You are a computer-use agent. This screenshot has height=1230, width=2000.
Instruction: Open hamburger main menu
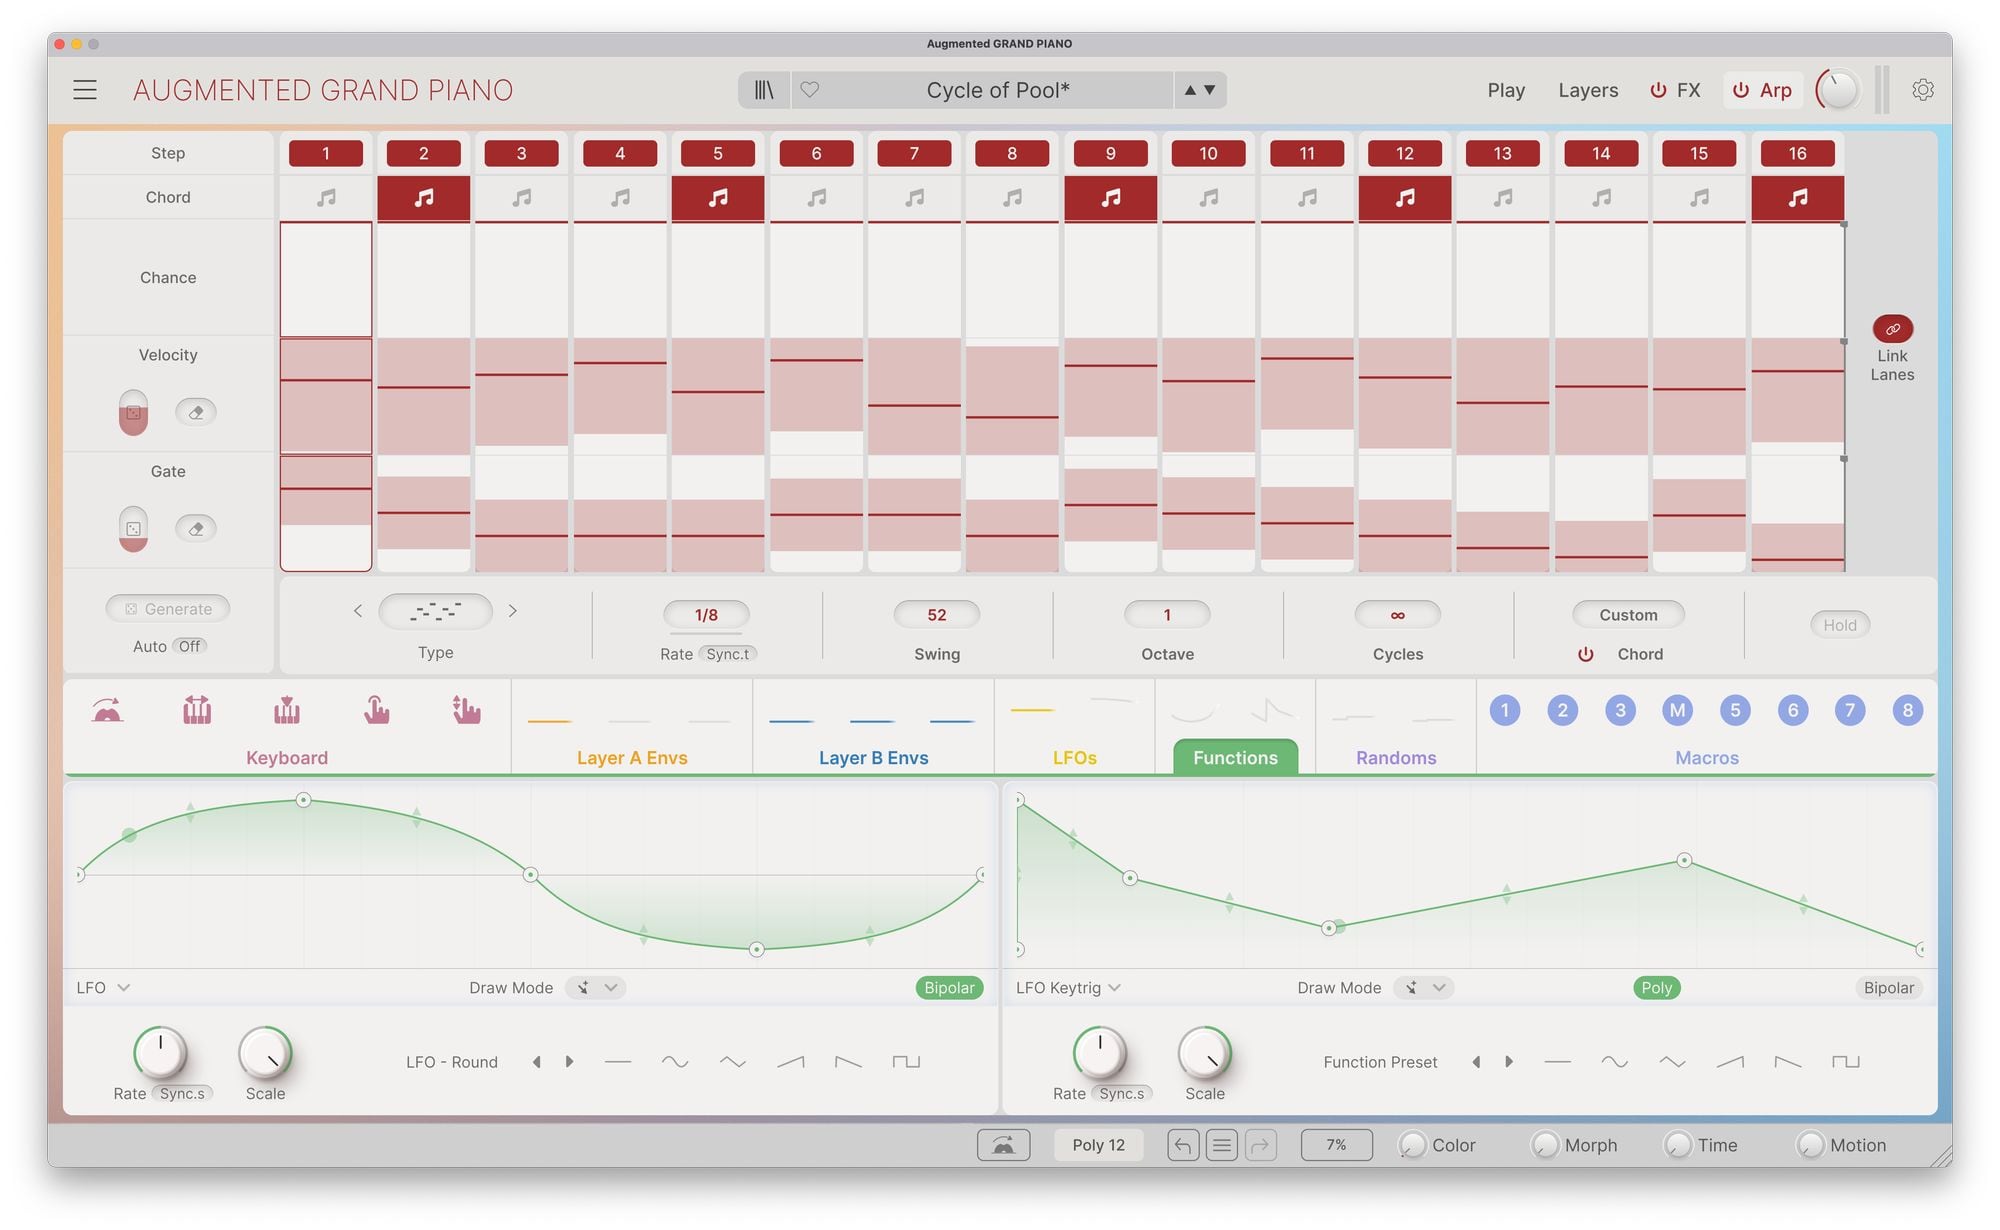point(85,90)
